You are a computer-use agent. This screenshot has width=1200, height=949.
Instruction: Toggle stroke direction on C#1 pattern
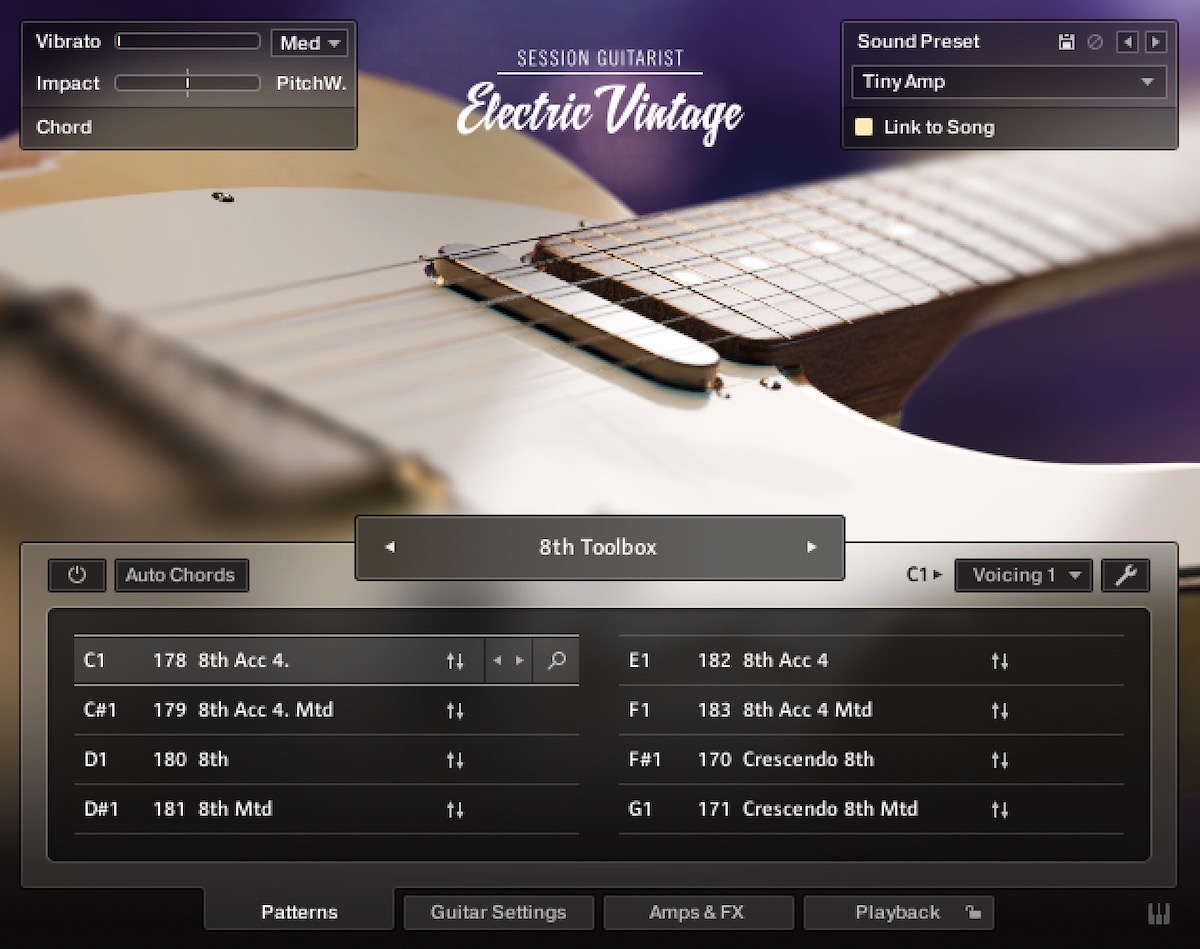click(455, 711)
